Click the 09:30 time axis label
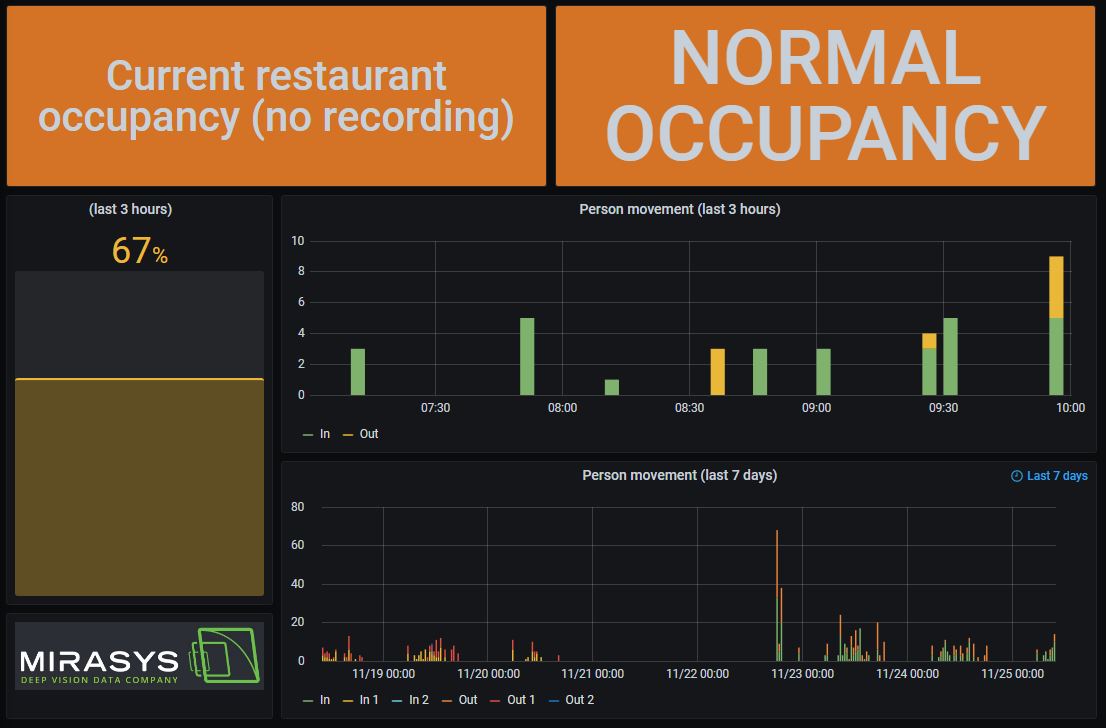The width and height of the screenshot is (1106, 728). tap(943, 408)
